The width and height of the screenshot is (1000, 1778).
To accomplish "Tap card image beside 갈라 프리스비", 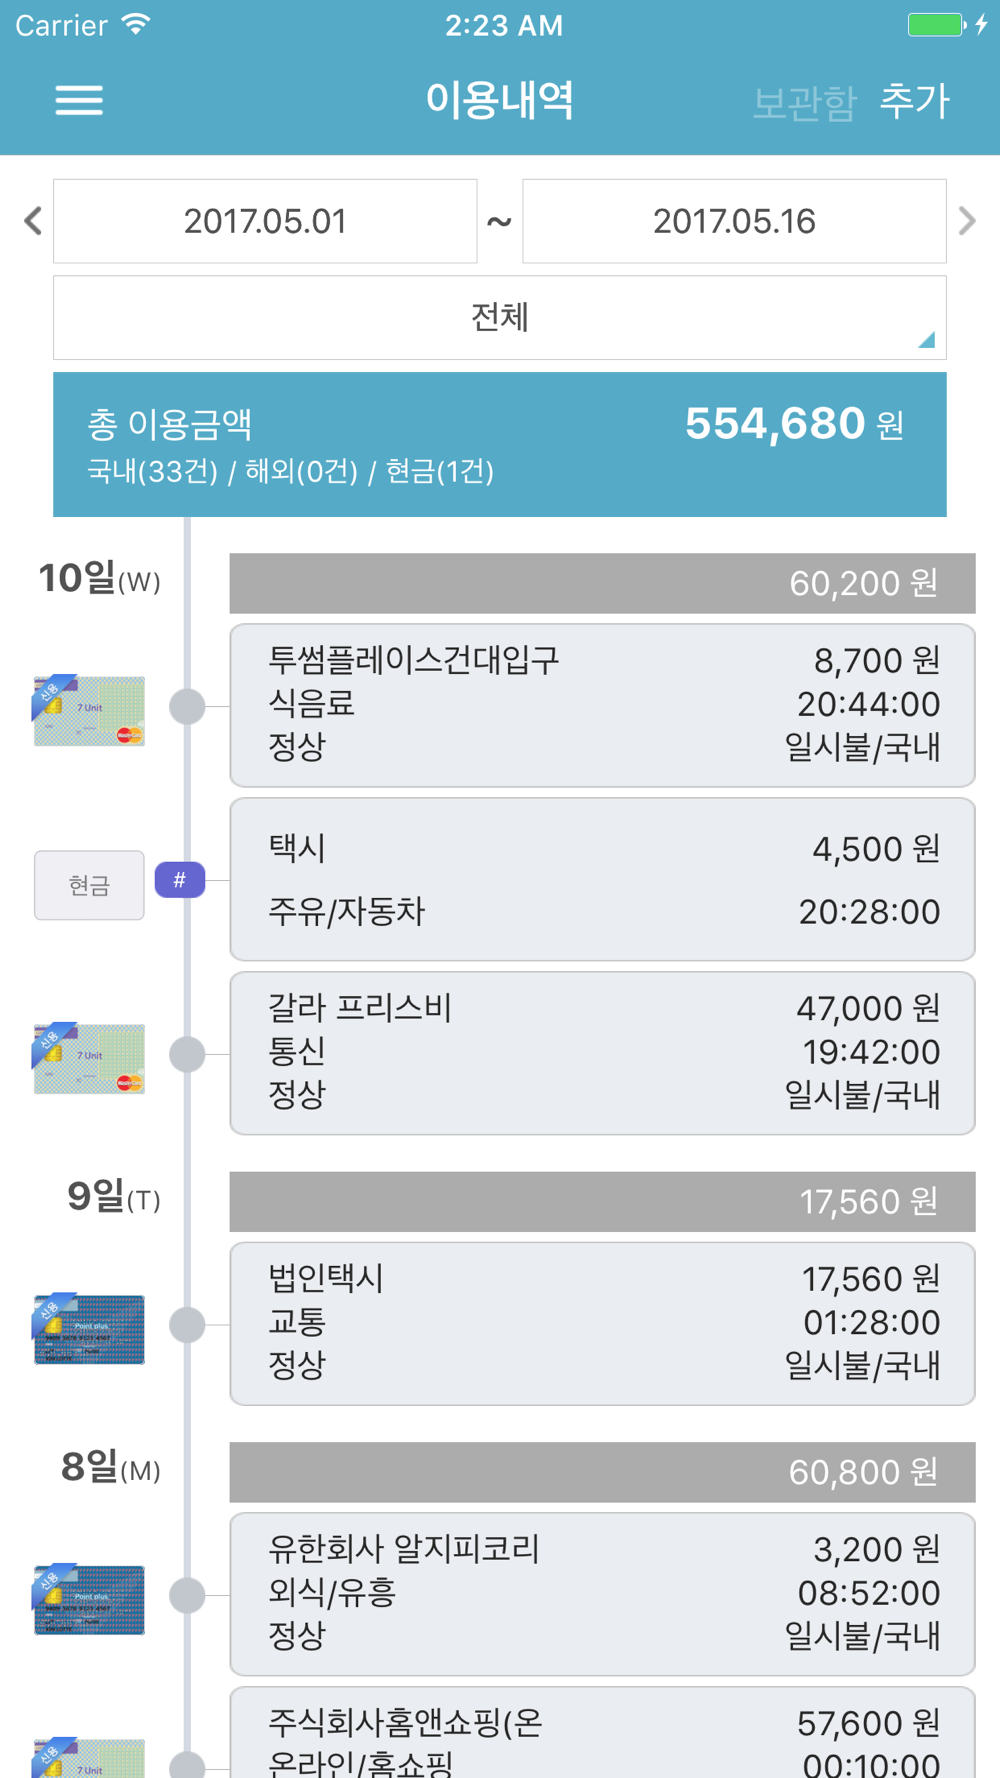I will pyautogui.click(x=89, y=1057).
